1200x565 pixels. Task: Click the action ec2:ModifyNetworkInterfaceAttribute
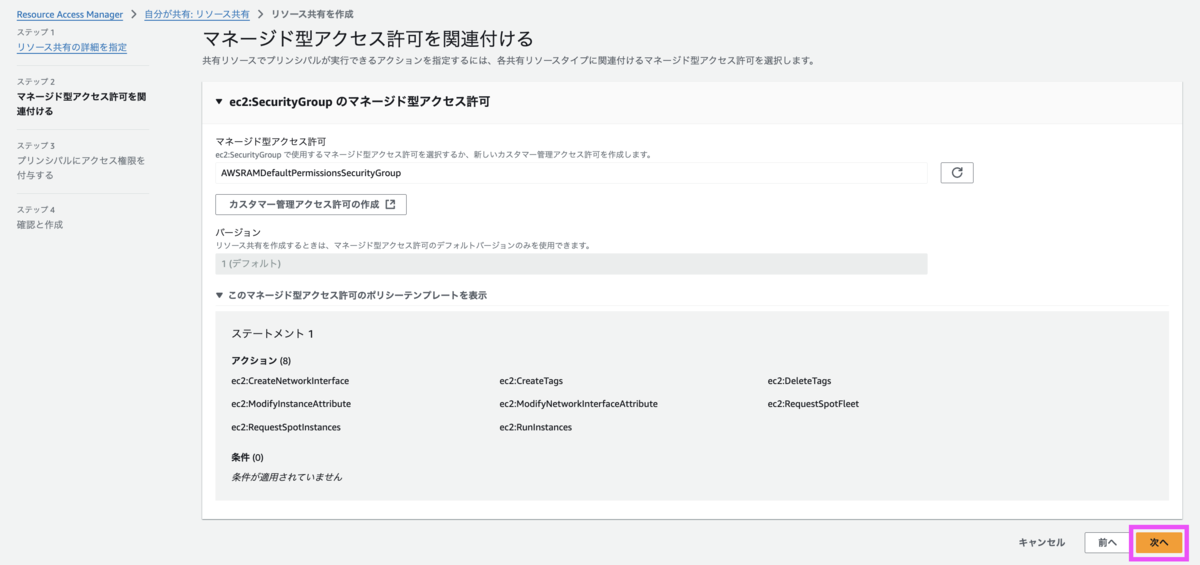pyautogui.click(x=578, y=404)
